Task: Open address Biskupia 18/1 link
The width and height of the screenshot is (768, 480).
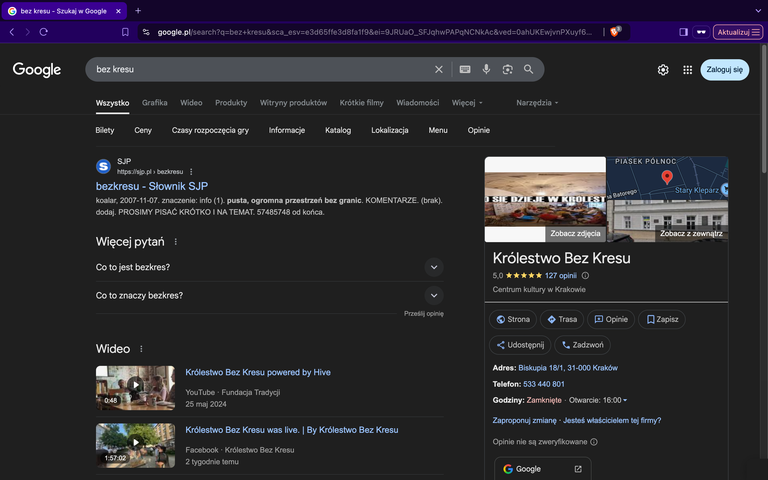Action: [568, 368]
